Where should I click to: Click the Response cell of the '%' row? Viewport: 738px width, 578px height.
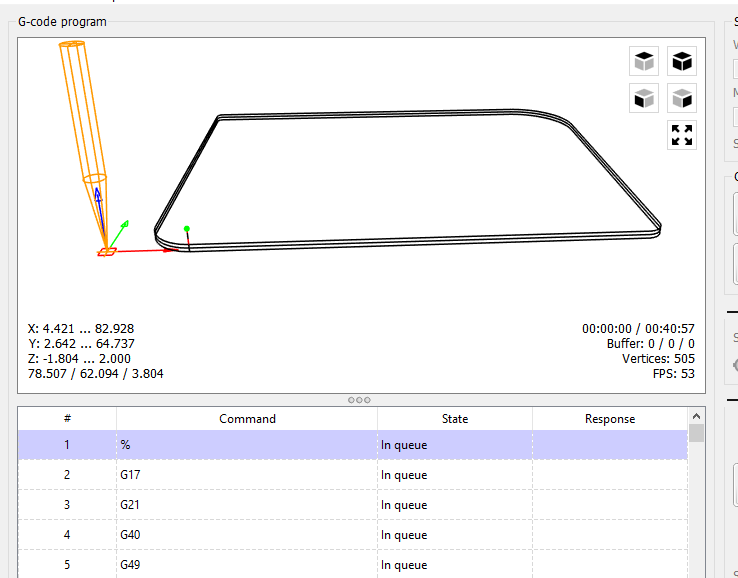pos(610,445)
